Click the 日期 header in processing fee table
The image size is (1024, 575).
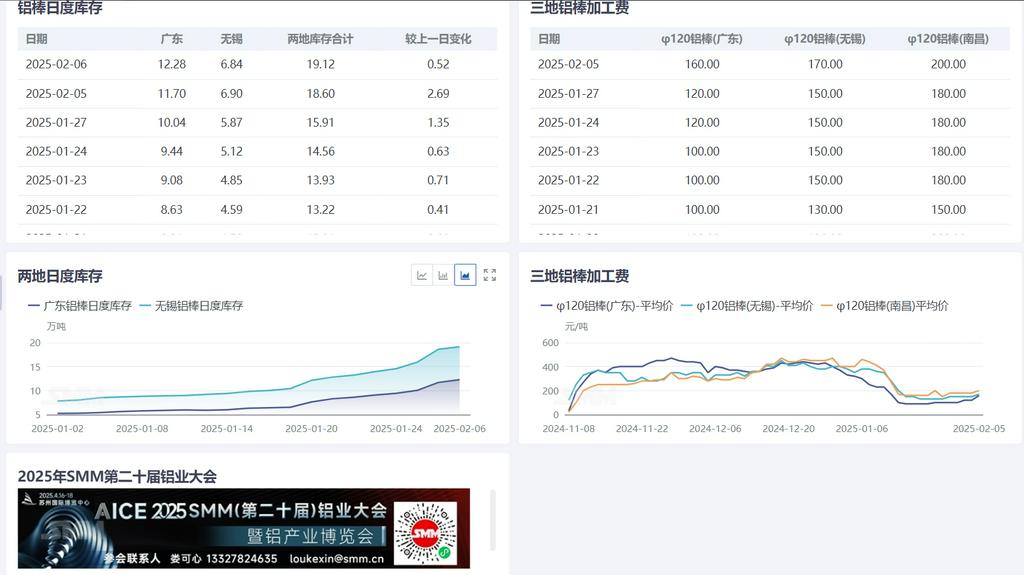point(549,39)
